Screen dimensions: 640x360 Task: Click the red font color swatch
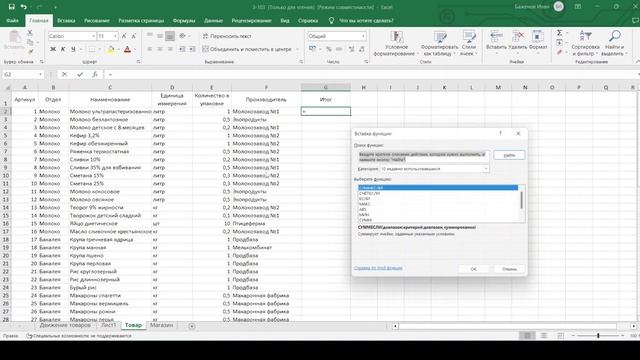tap(127, 49)
